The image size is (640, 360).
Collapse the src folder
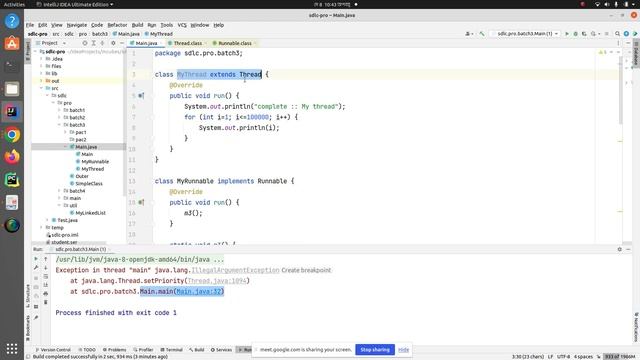click(42, 88)
